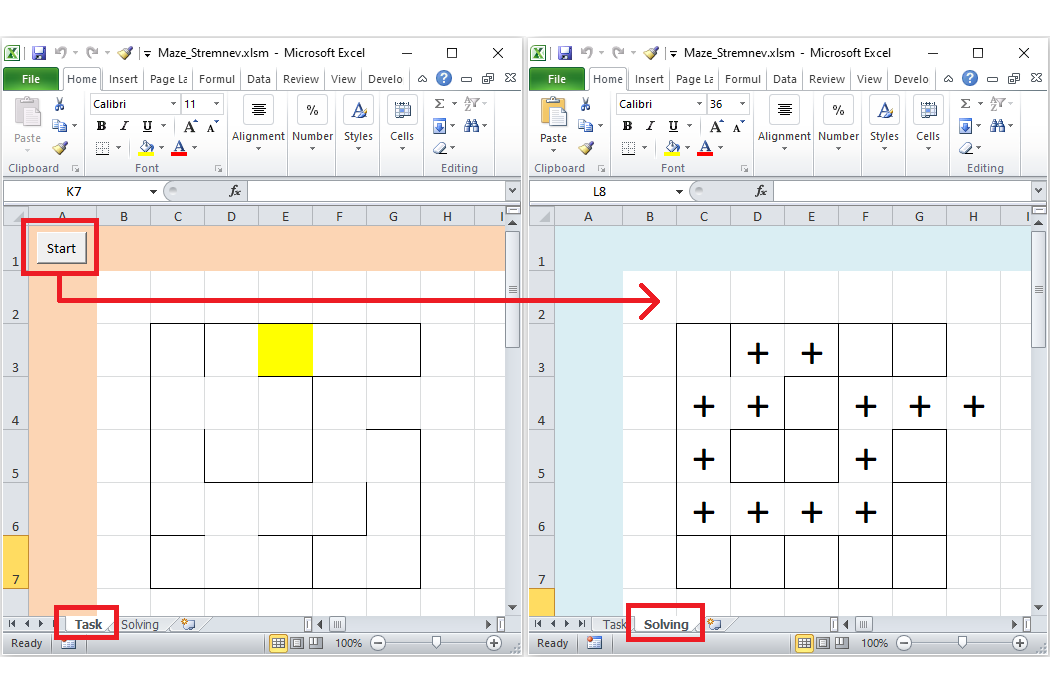The width and height of the screenshot is (1050, 696).
Task: Open View ribbon tab in left window
Action: click(x=343, y=79)
